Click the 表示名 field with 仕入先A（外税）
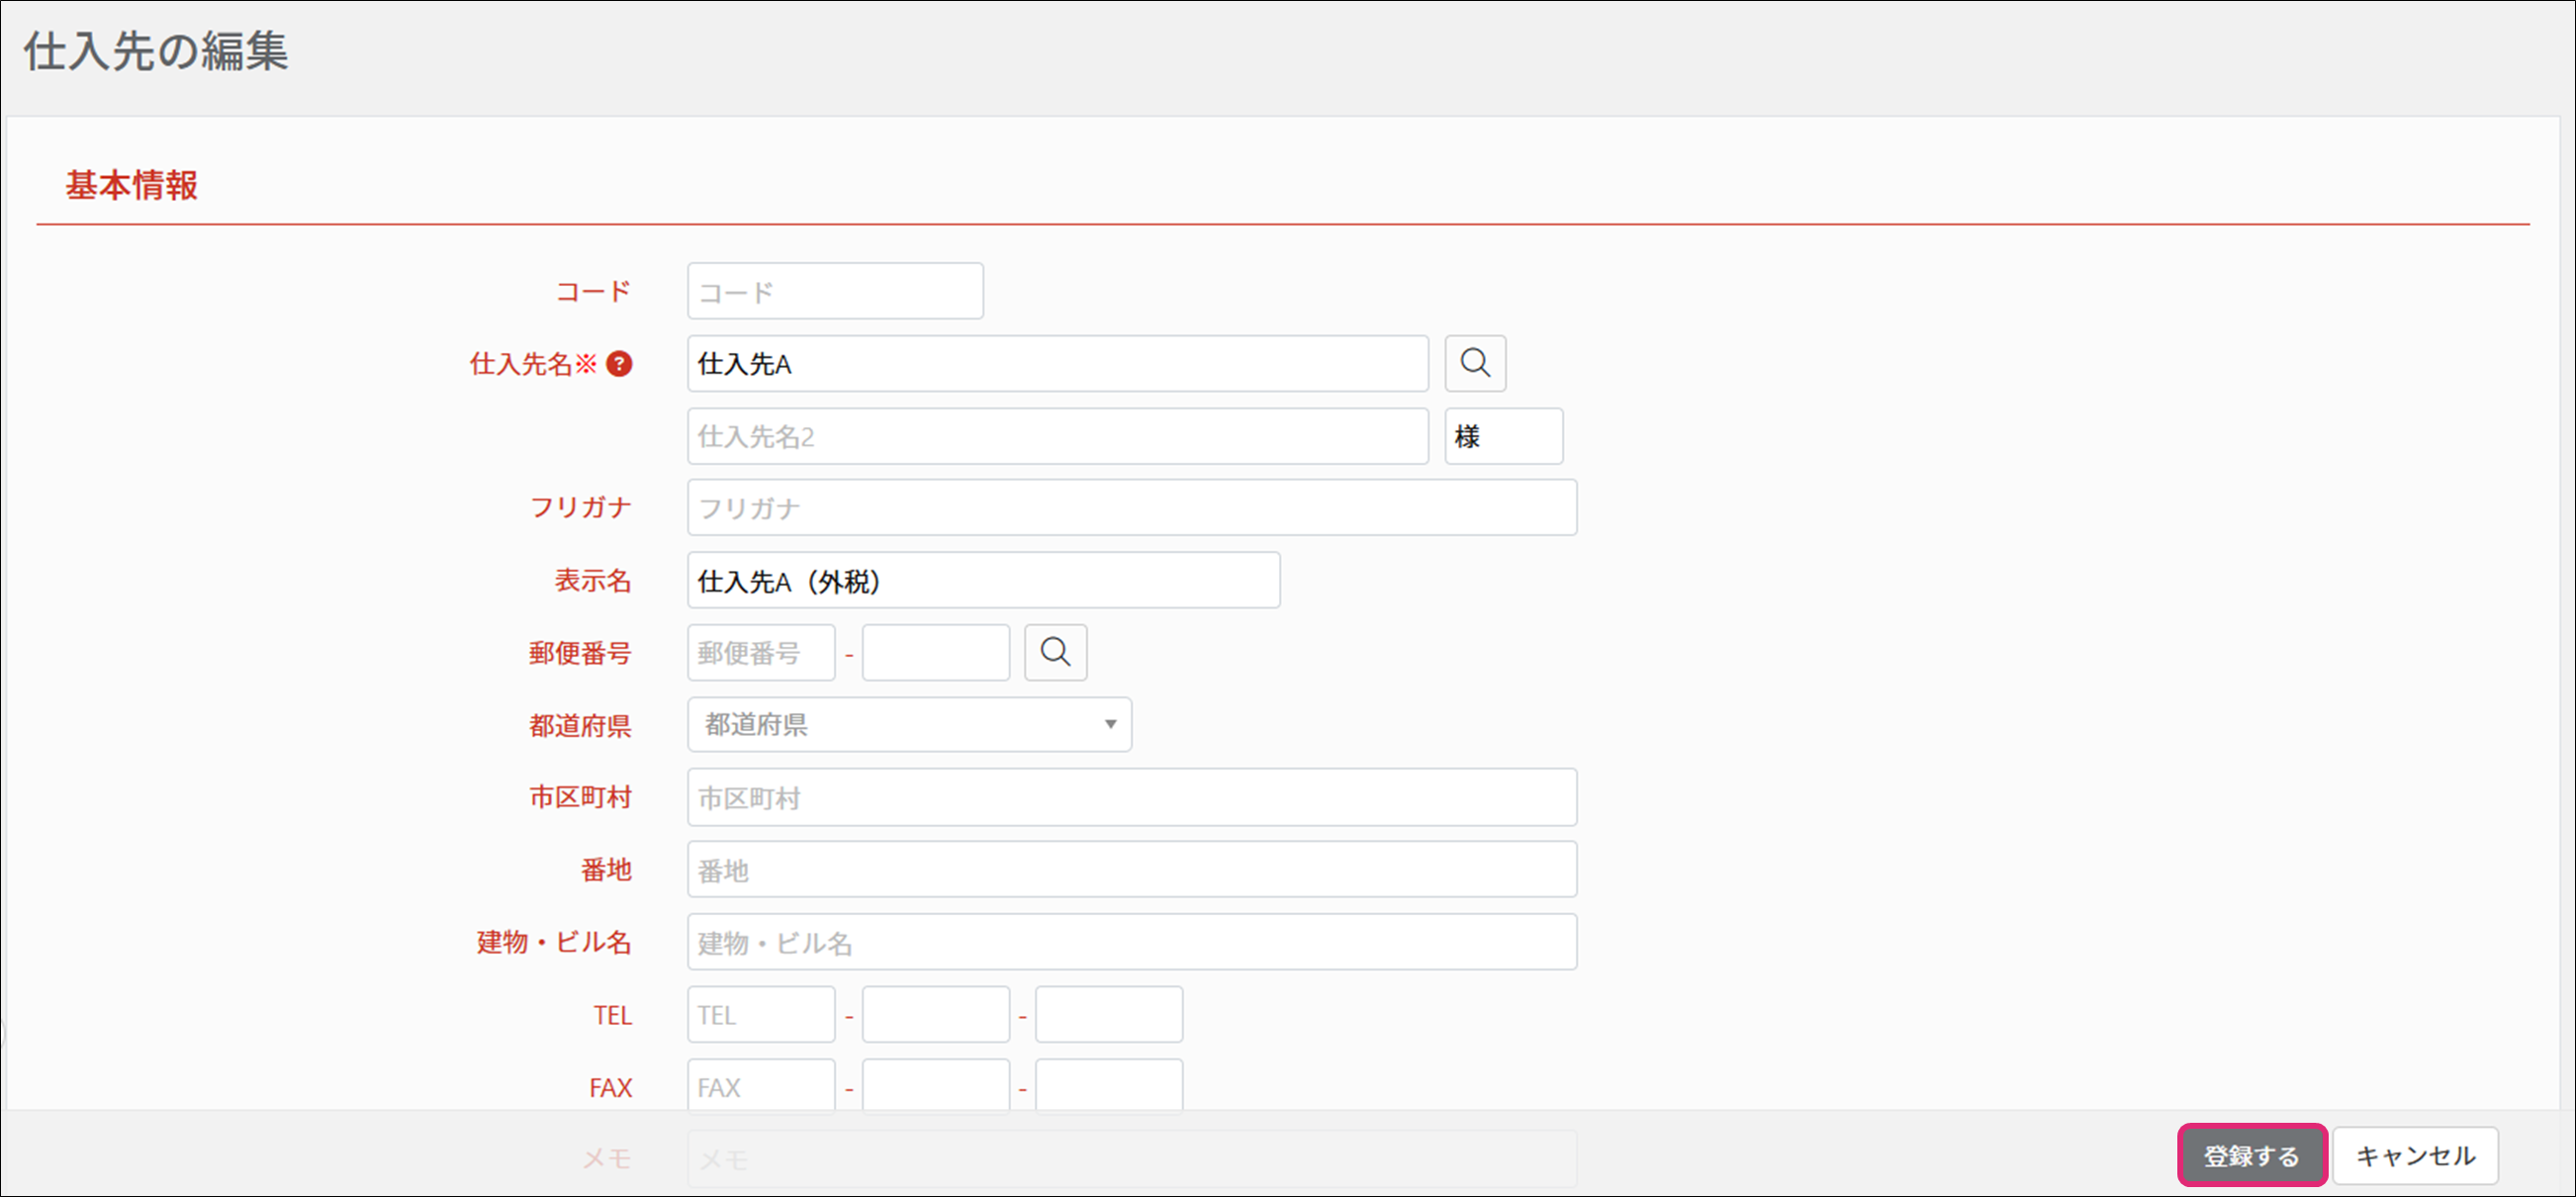The height and width of the screenshot is (1197, 2576). point(983,581)
